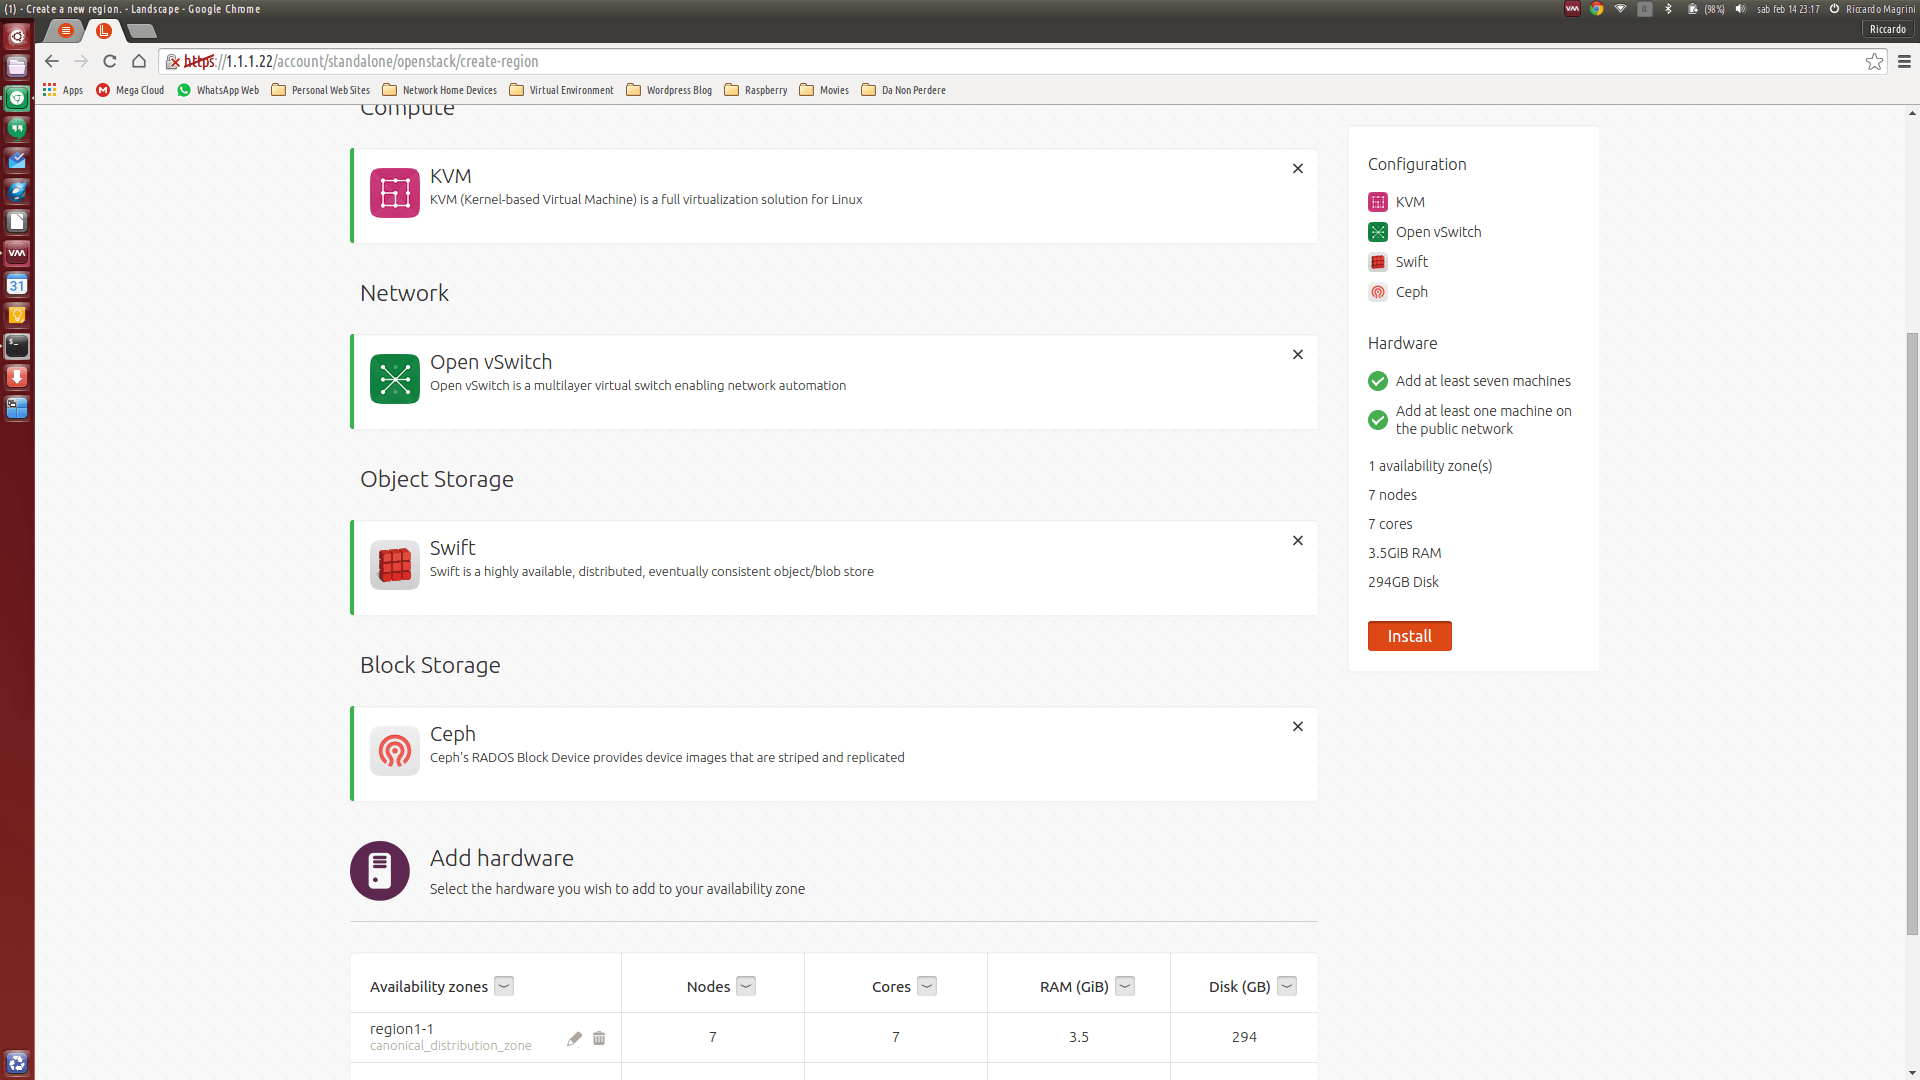The width and height of the screenshot is (1920, 1080).
Task: Click the Swift icon in Configuration sidebar
Action: (x=1378, y=262)
